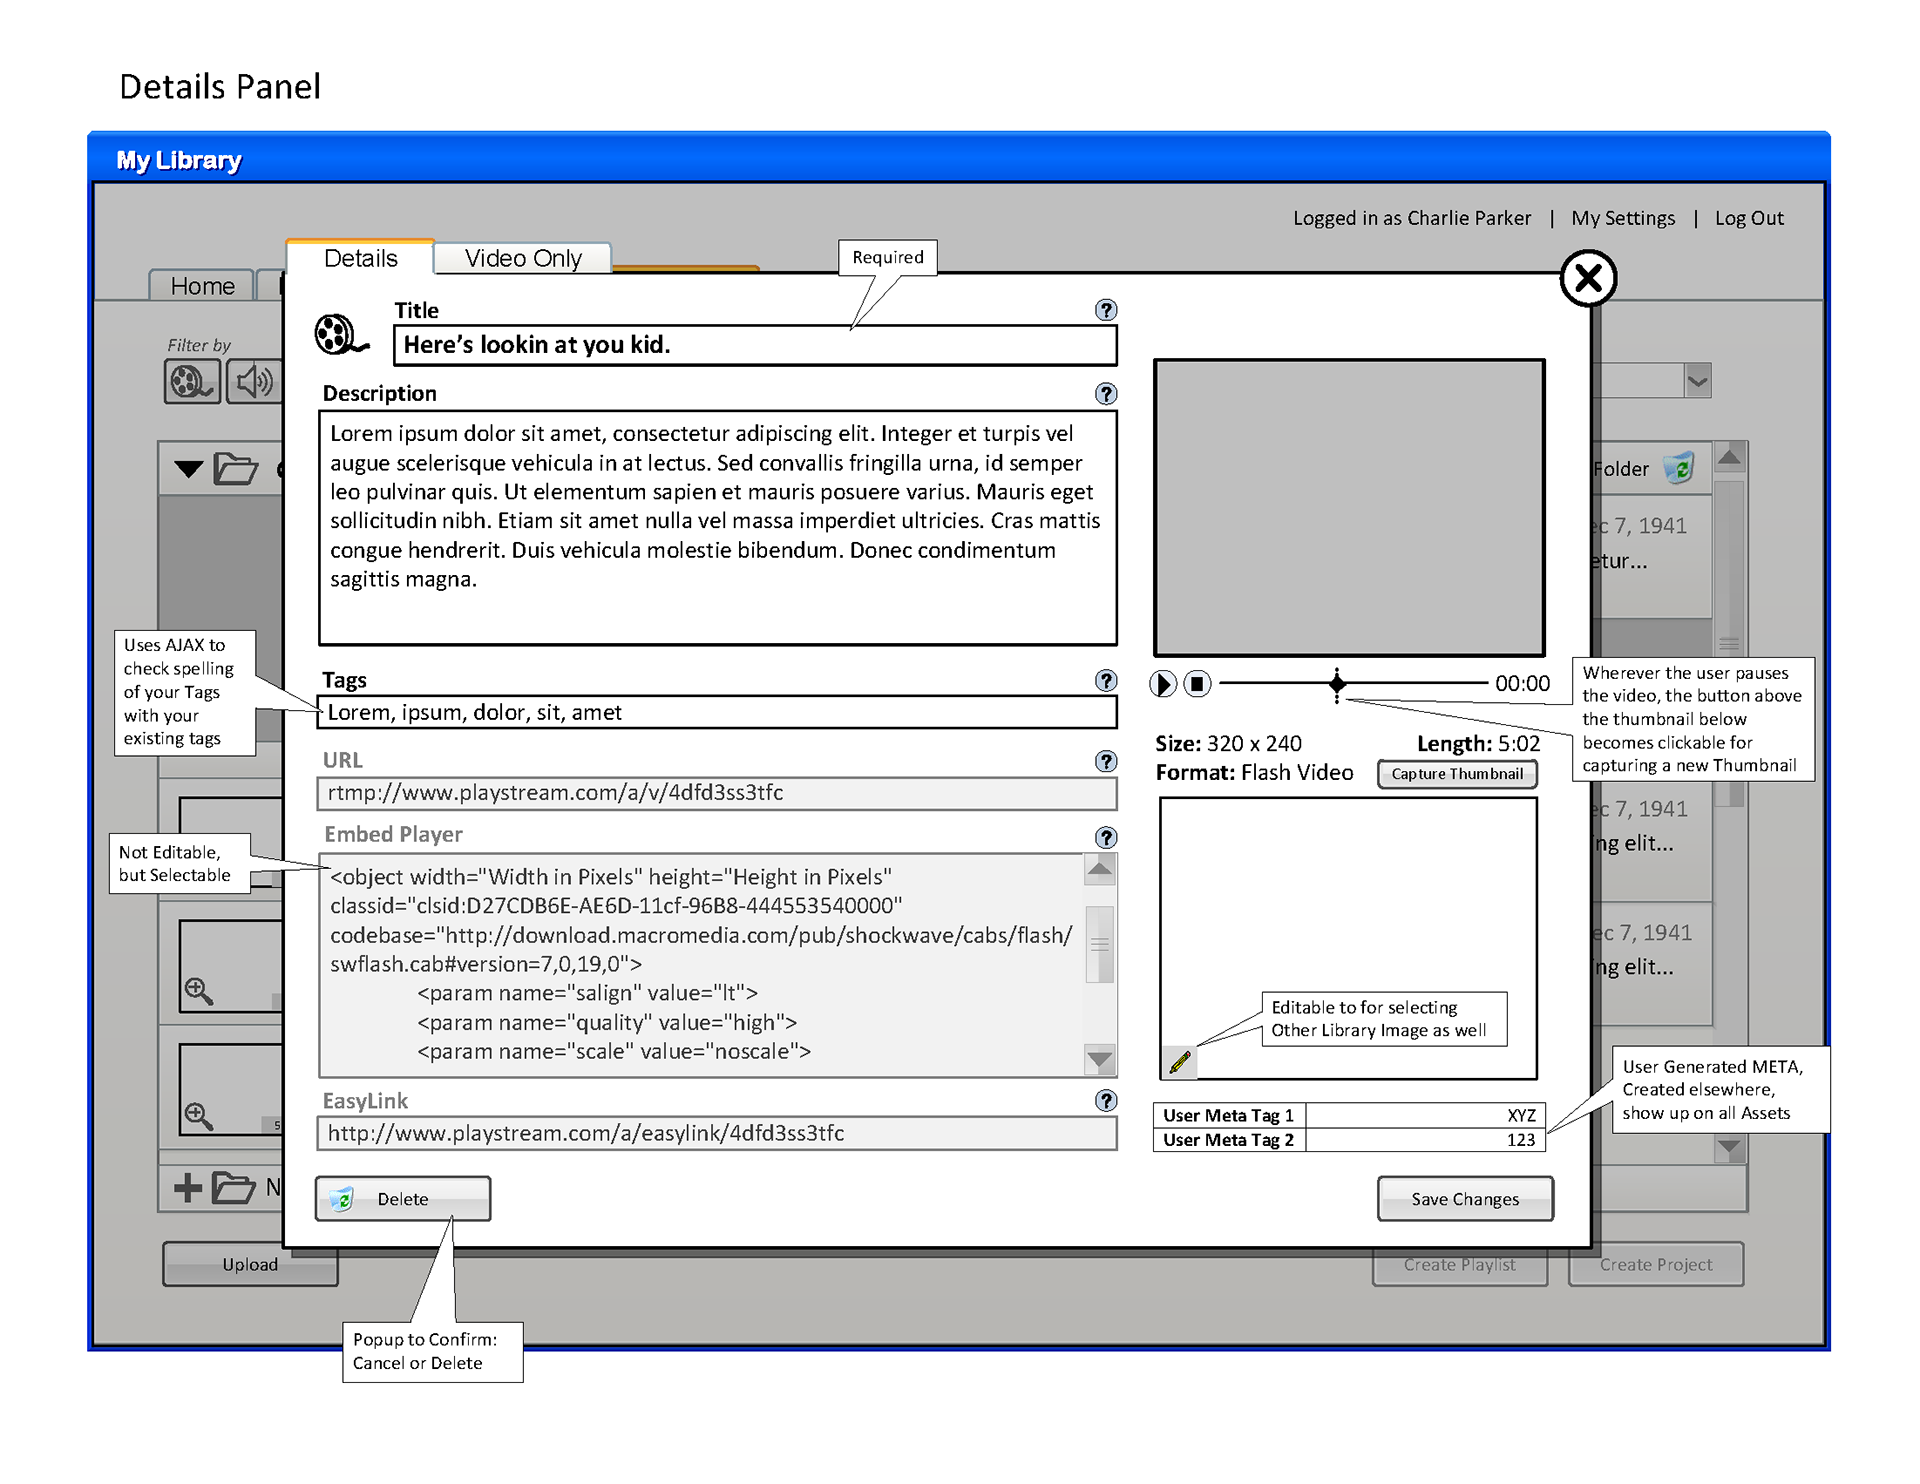This screenshot has height=1484, width=1920.
Task: Click the zoom magnifier on library thumbnail
Action: (x=198, y=990)
